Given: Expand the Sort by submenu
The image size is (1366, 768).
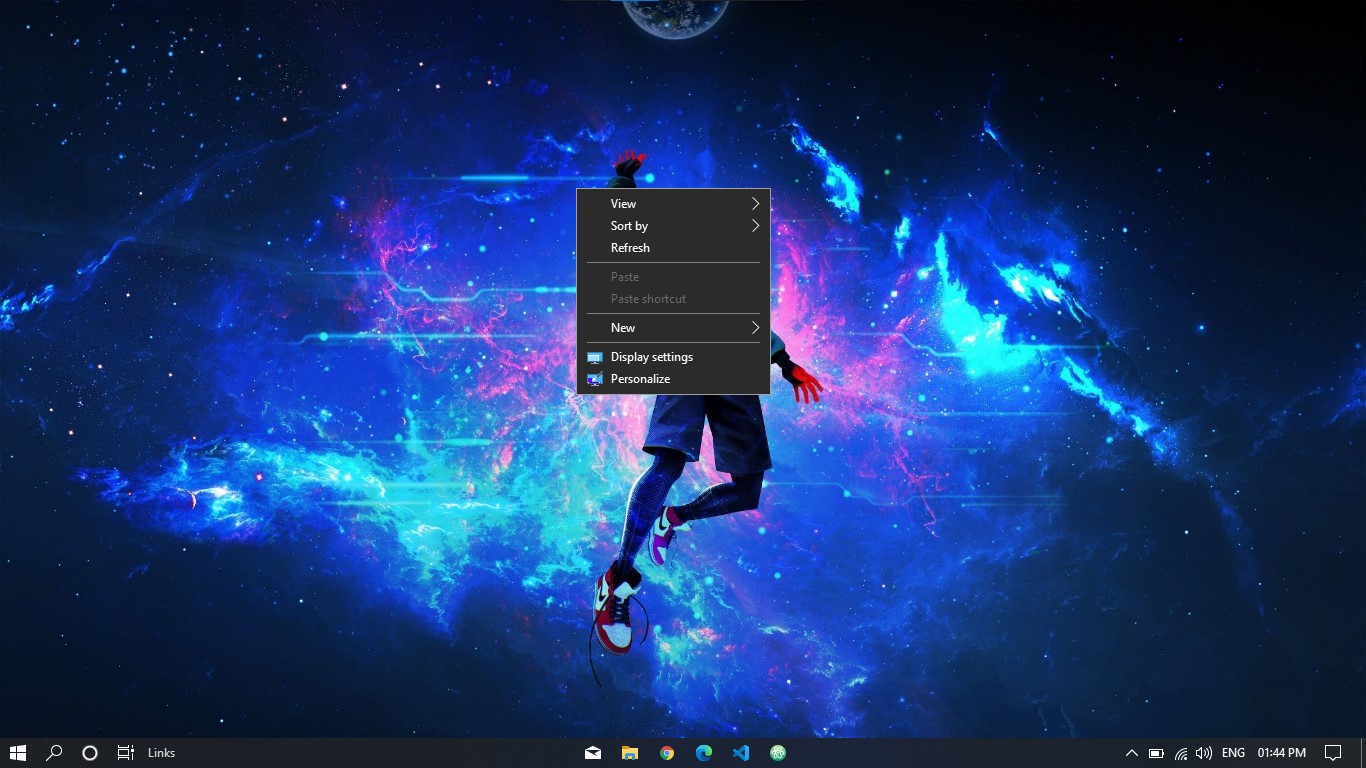Looking at the screenshot, I should click(x=673, y=226).
